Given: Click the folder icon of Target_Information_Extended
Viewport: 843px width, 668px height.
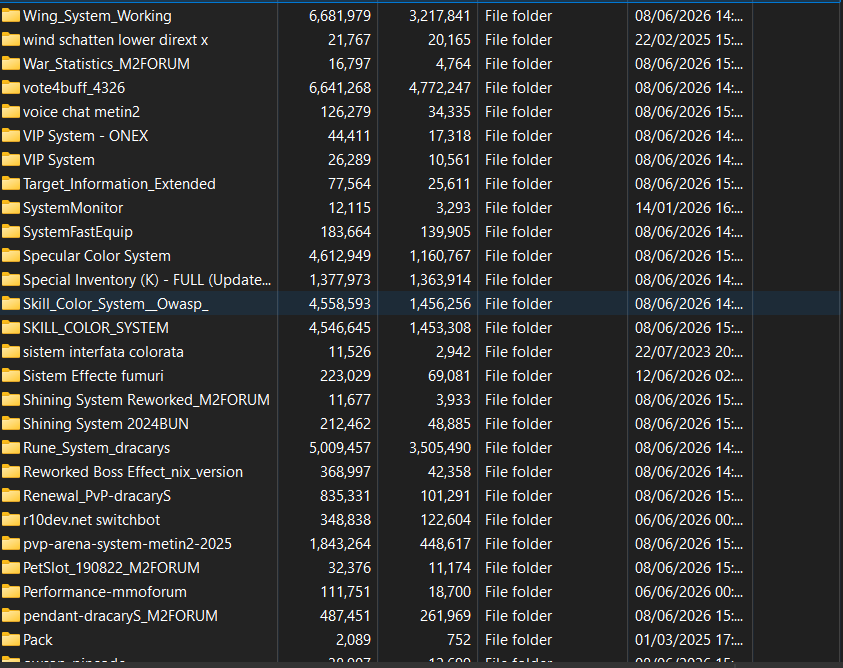Looking at the screenshot, I should 11,183.
